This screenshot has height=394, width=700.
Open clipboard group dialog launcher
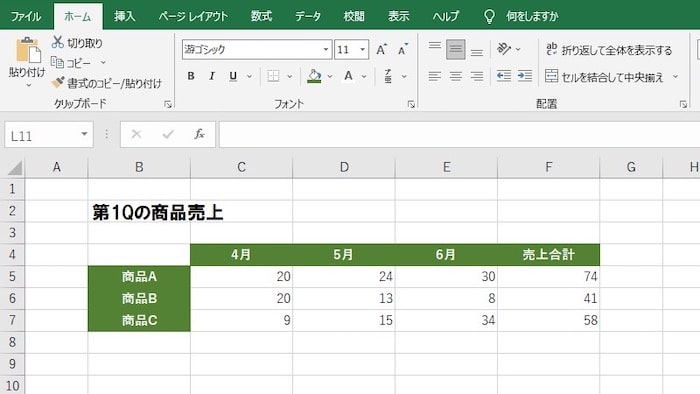click(168, 104)
